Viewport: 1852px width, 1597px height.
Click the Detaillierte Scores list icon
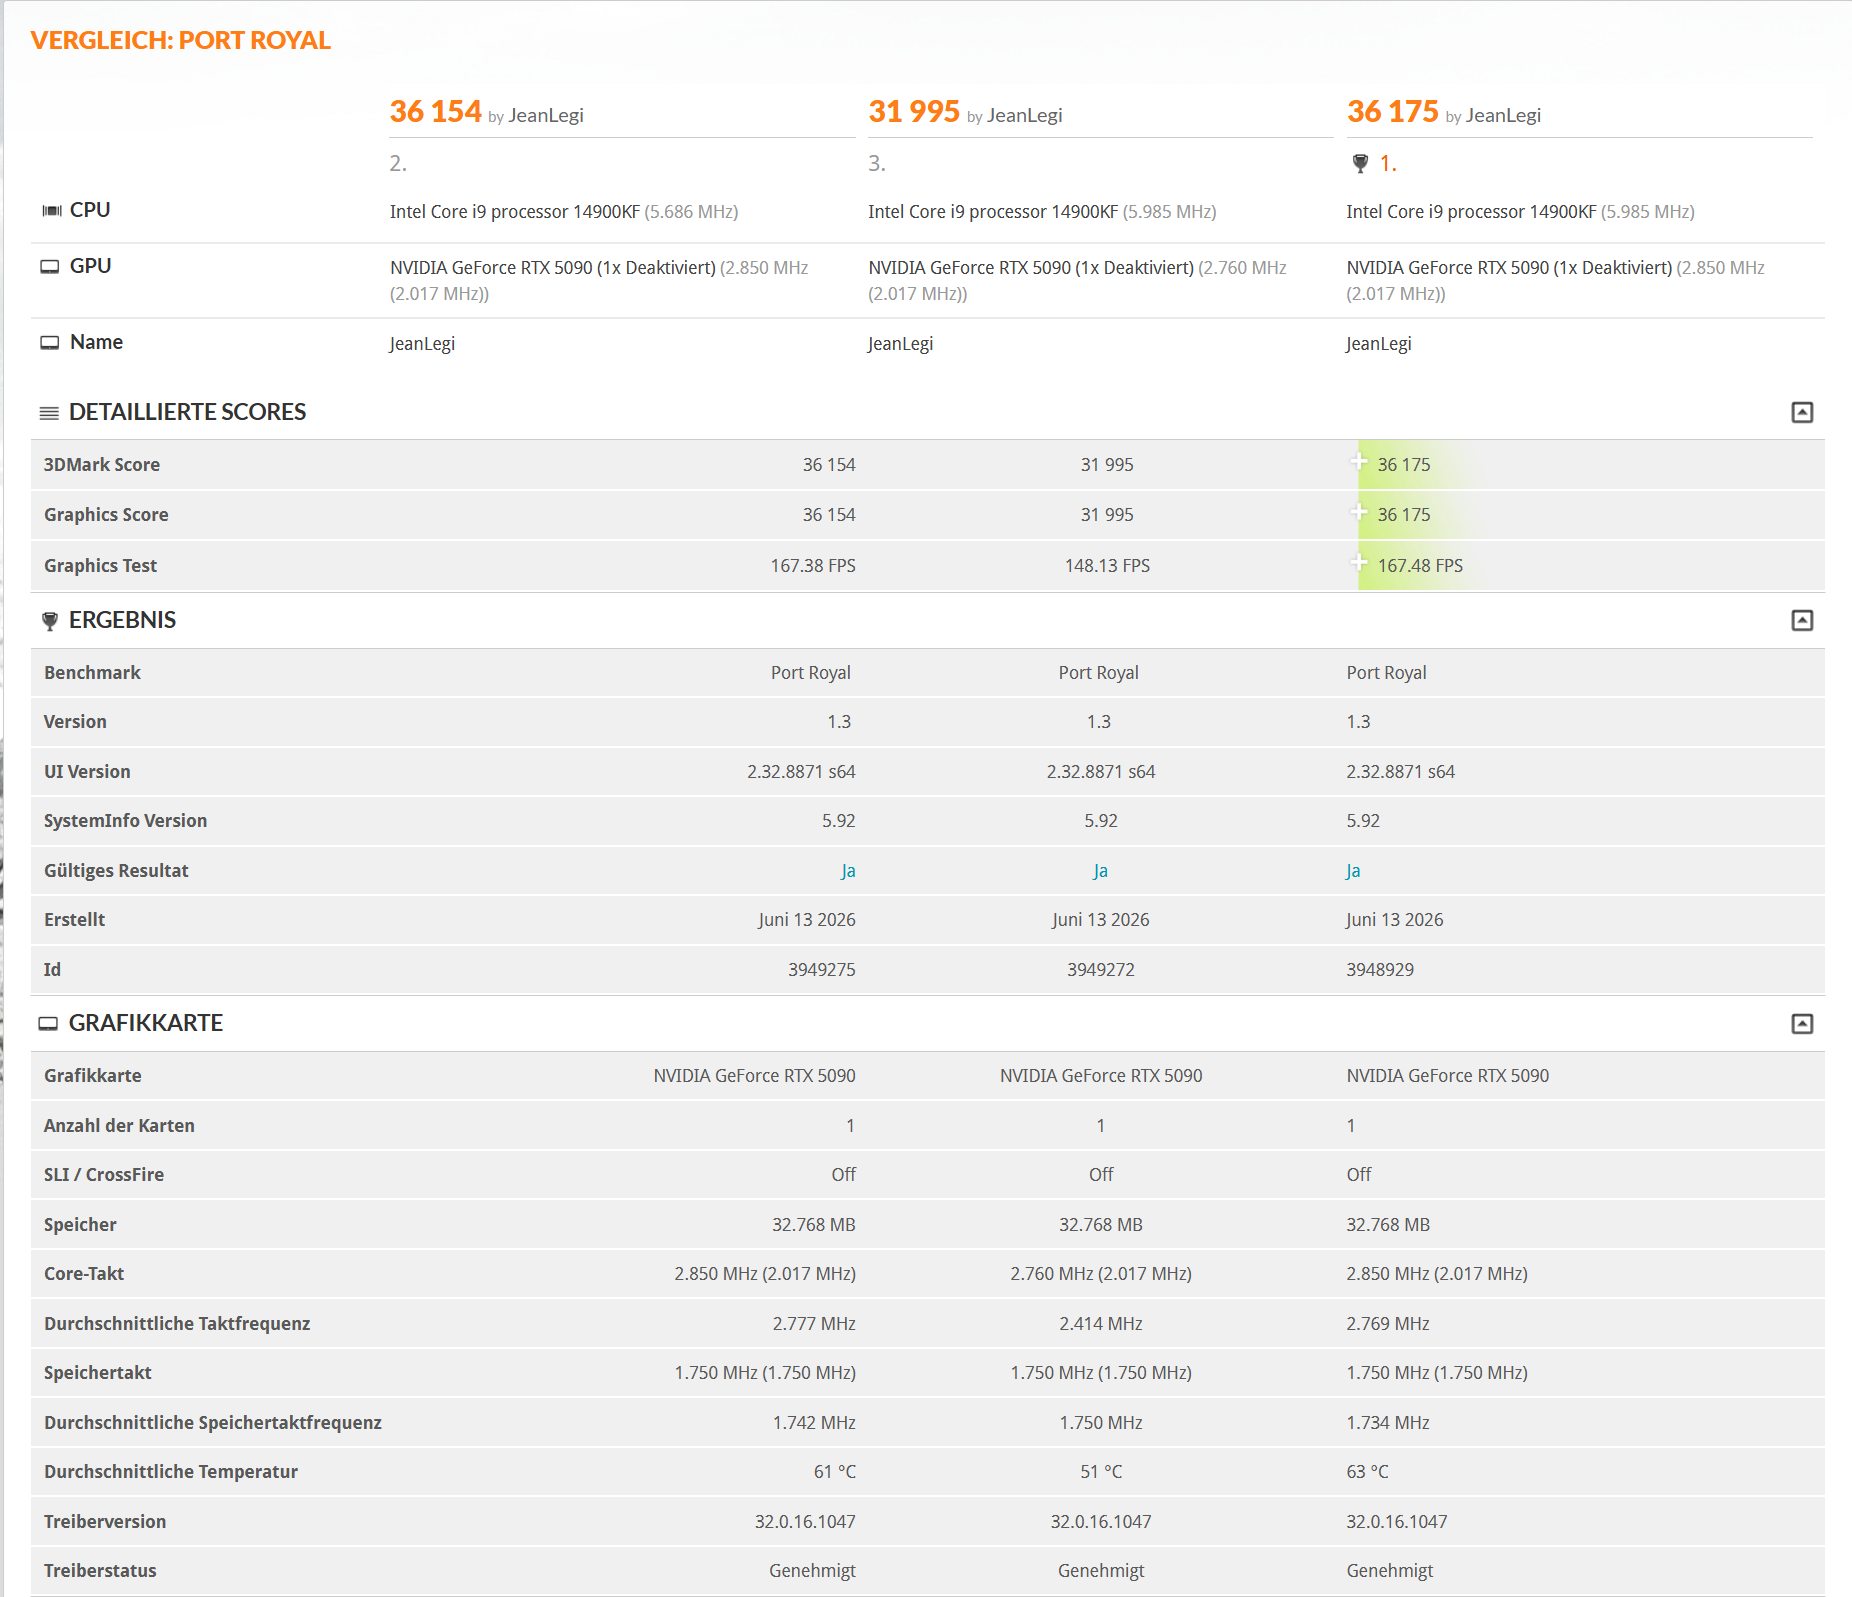coord(49,413)
